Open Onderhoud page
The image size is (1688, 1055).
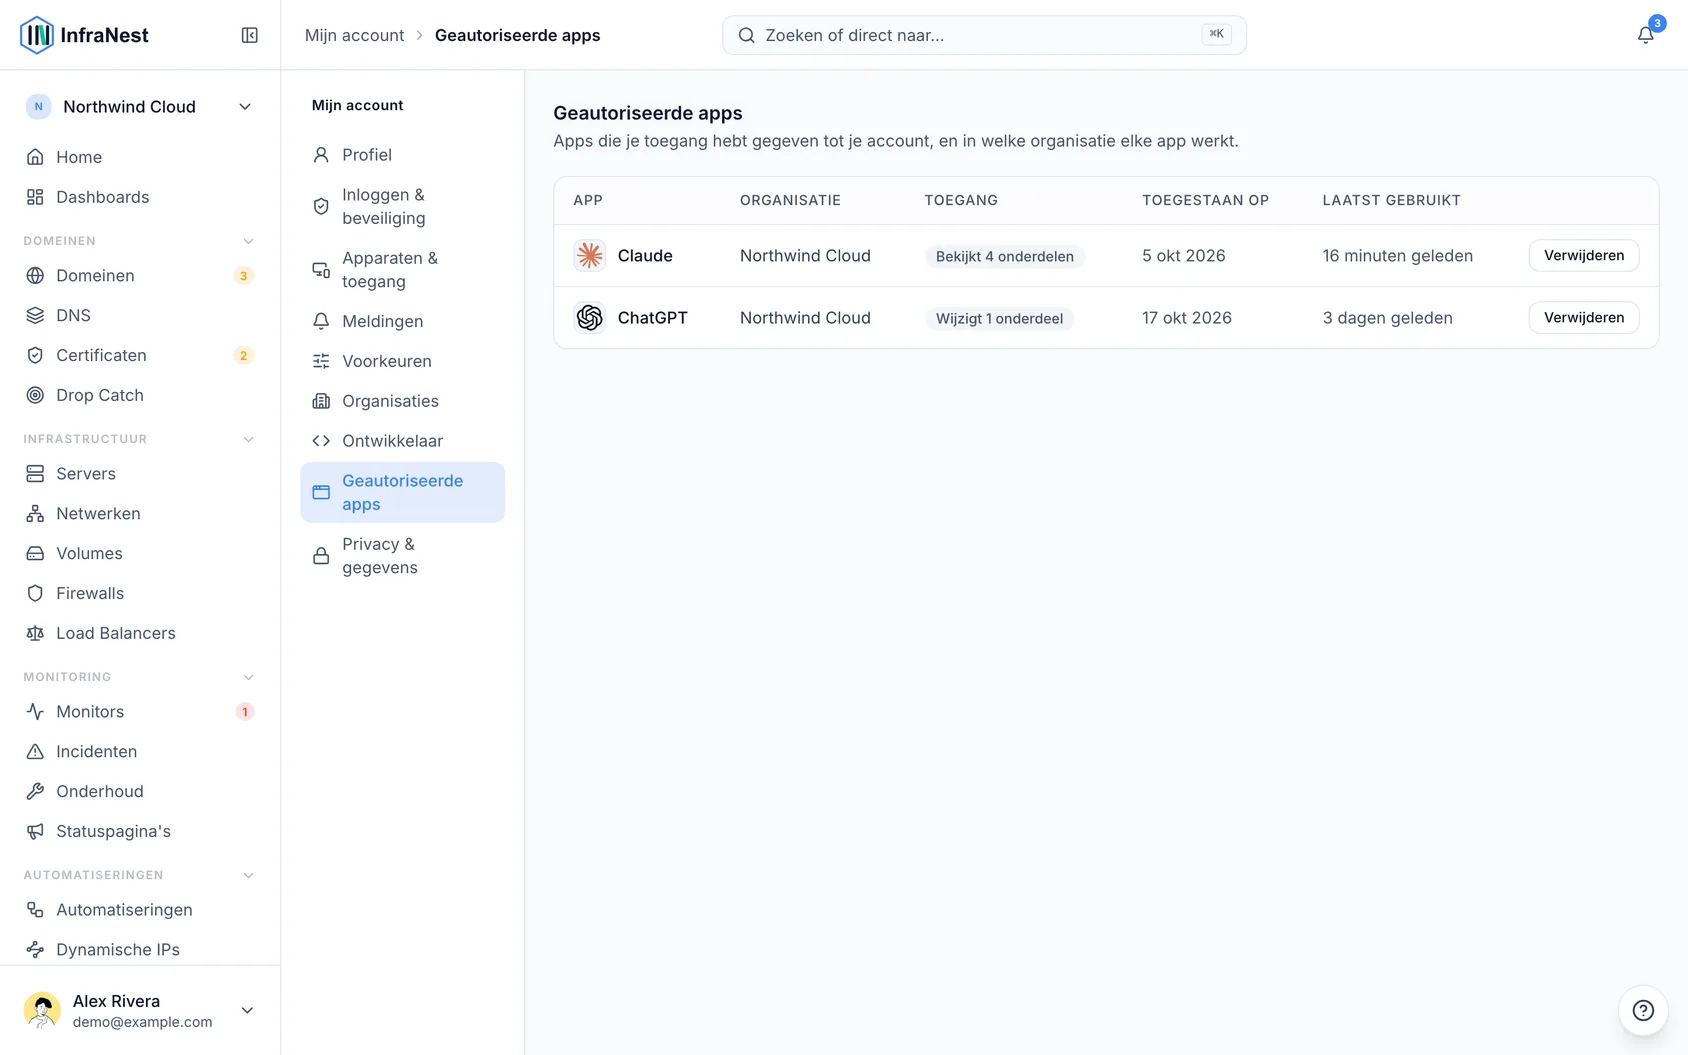click(x=140, y=792)
